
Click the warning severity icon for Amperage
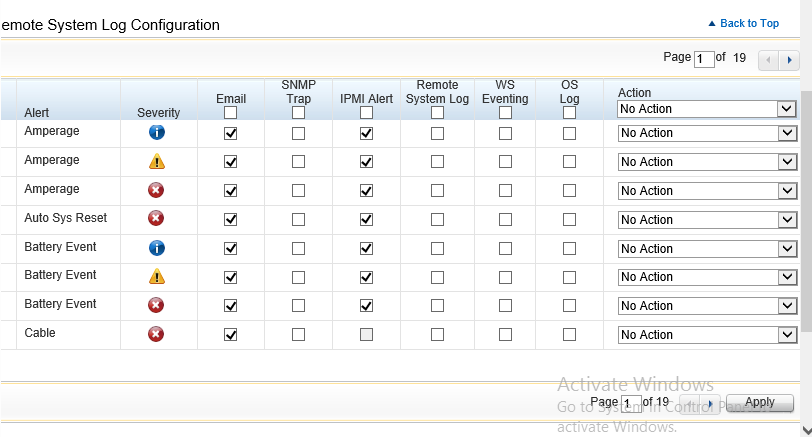(157, 161)
